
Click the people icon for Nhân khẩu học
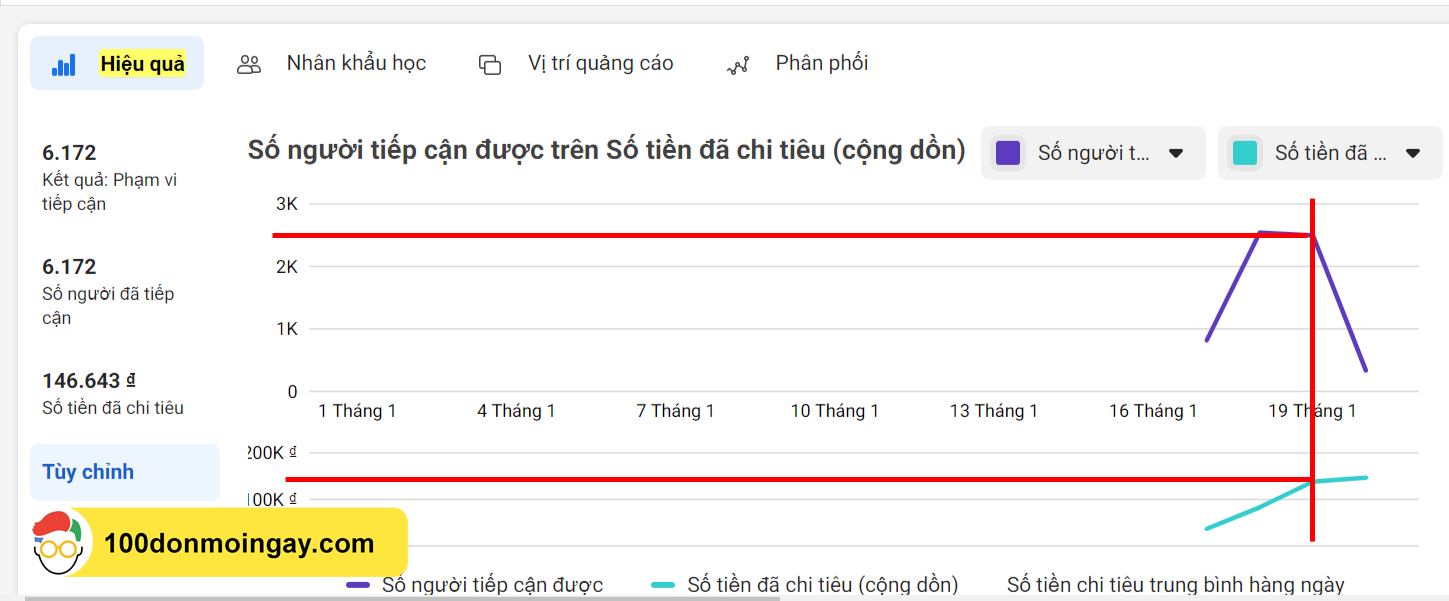coord(249,65)
